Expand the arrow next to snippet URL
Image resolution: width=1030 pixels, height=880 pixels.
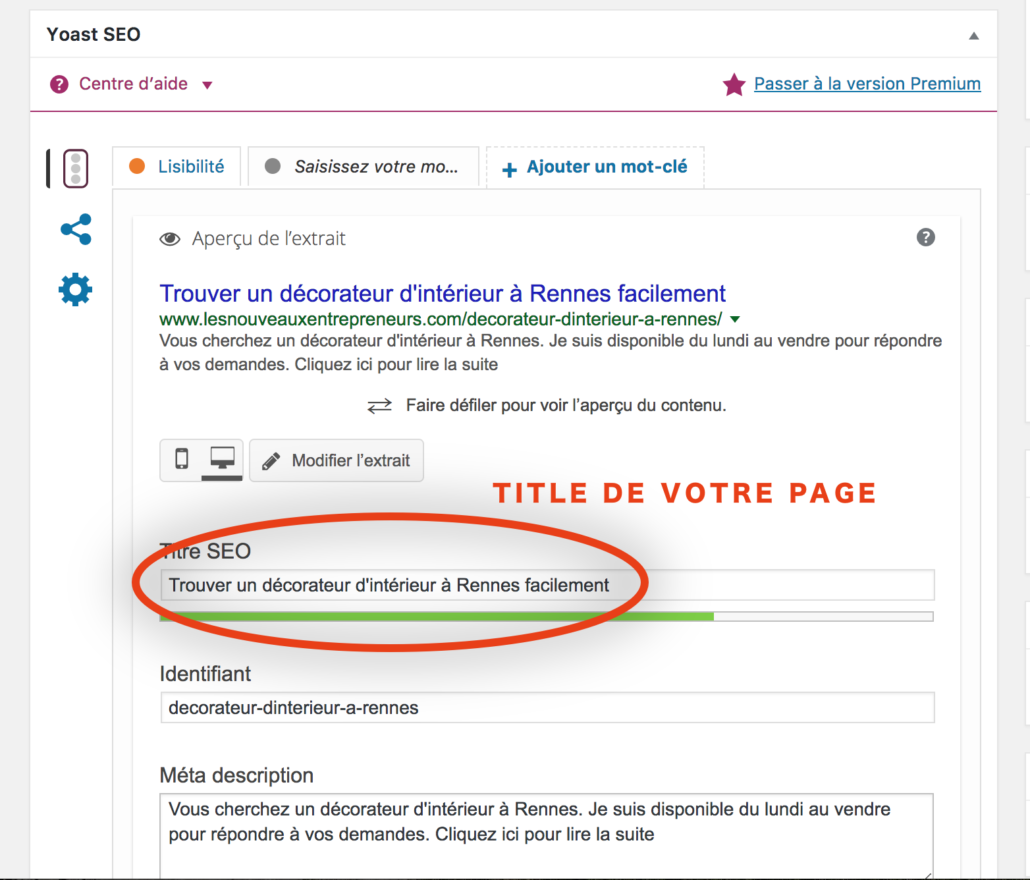(x=735, y=320)
